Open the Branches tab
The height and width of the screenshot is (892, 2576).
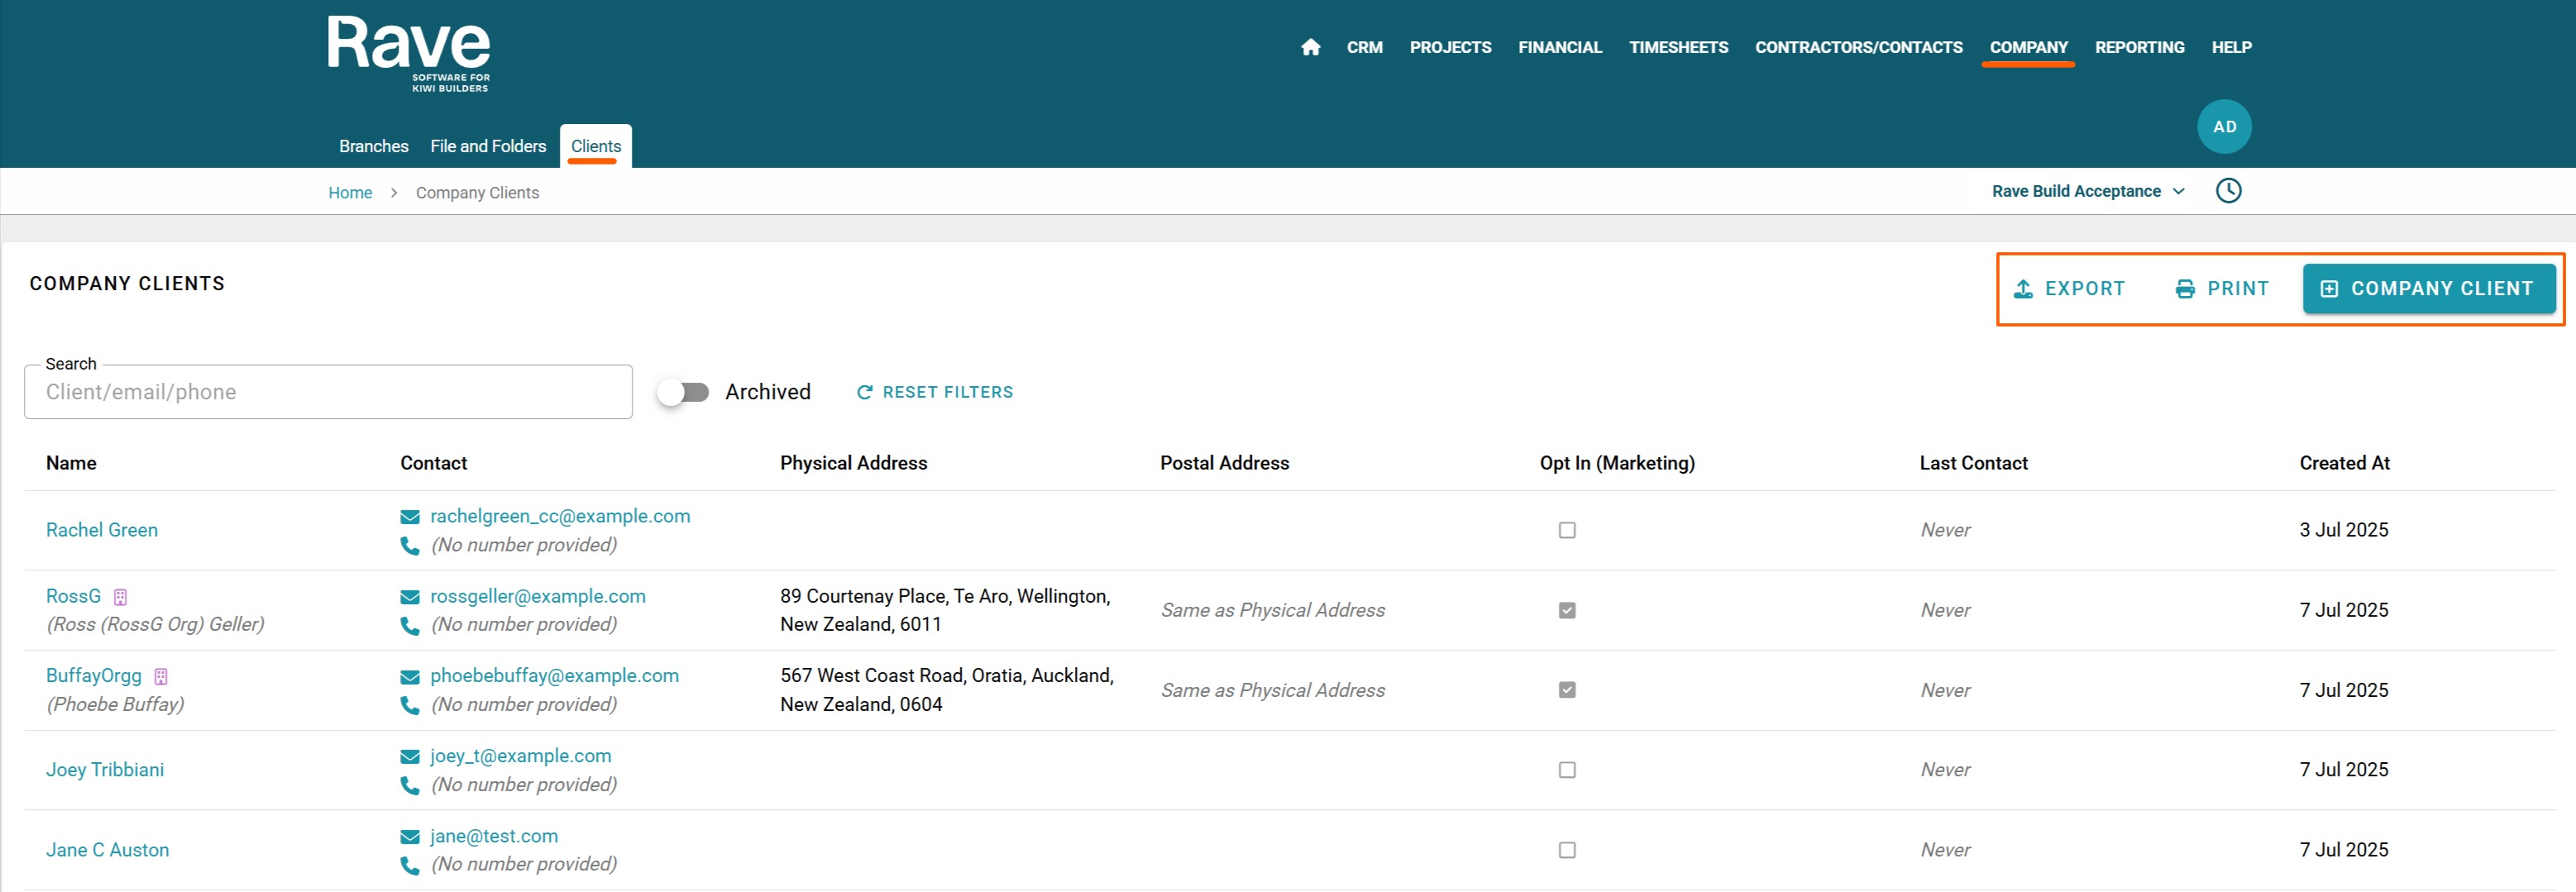pyautogui.click(x=373, y=146)
